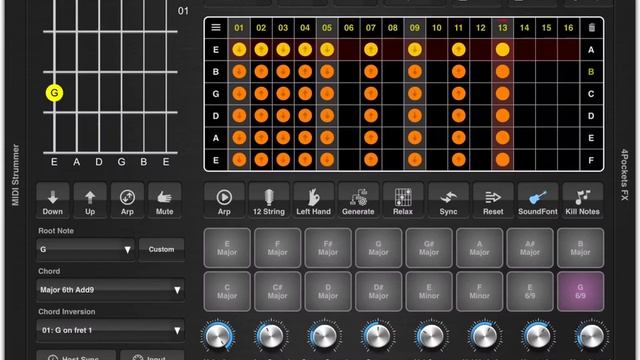Image resolution: width=640 pixels, height=360 pixels.
Task: Click the yellow G note on fretboard
Action: (x=54, y=93)
